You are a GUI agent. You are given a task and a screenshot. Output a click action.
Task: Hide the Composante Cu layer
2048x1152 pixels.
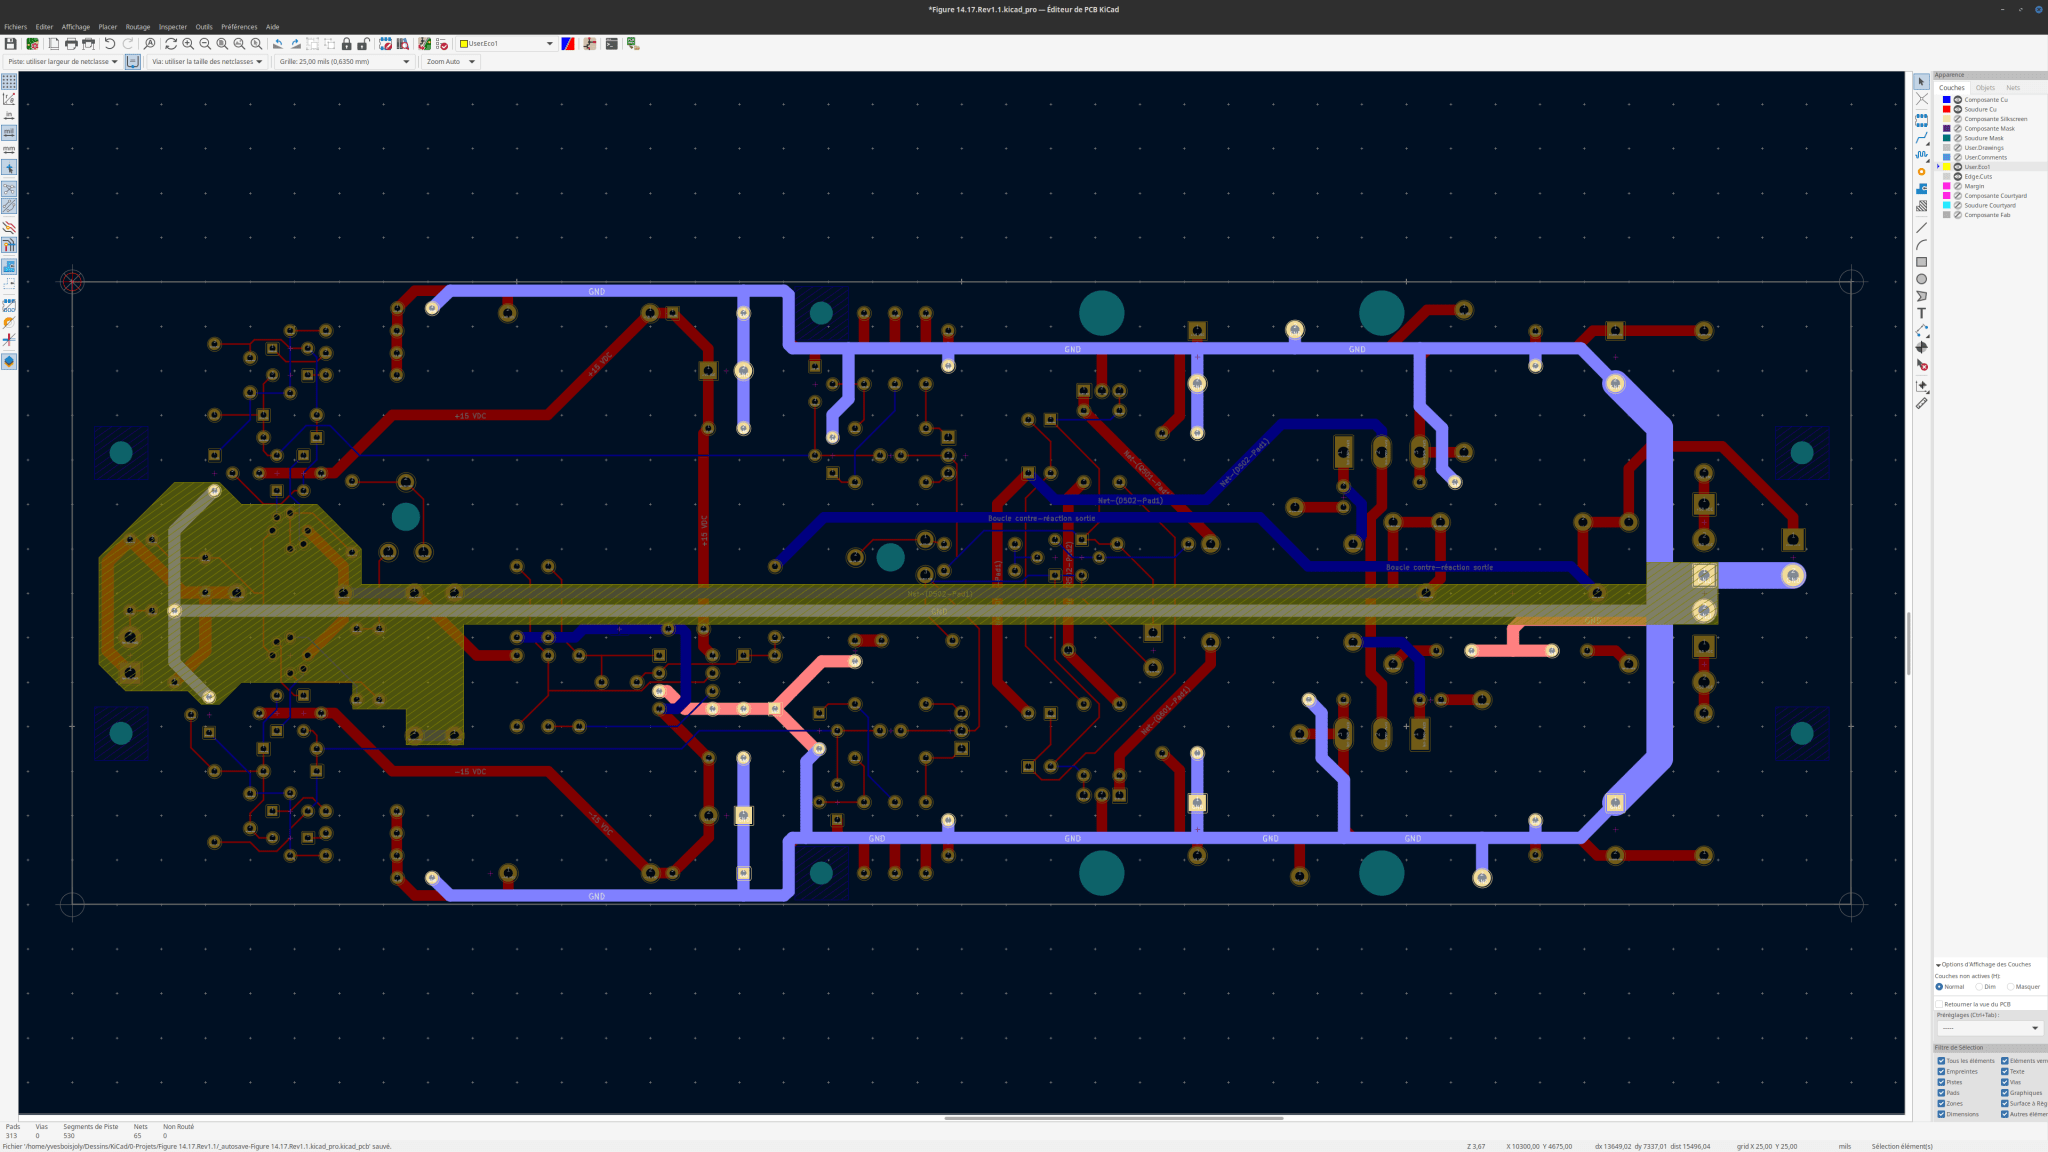(1958, 100)
